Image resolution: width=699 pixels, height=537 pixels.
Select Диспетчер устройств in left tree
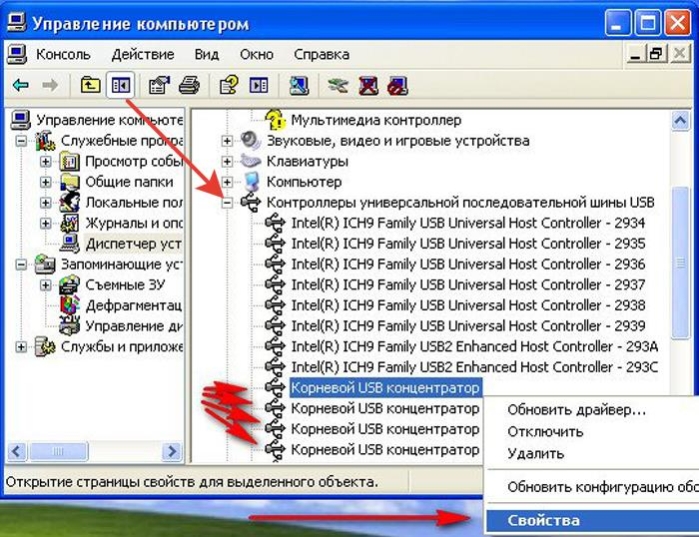tap(133, 244)
